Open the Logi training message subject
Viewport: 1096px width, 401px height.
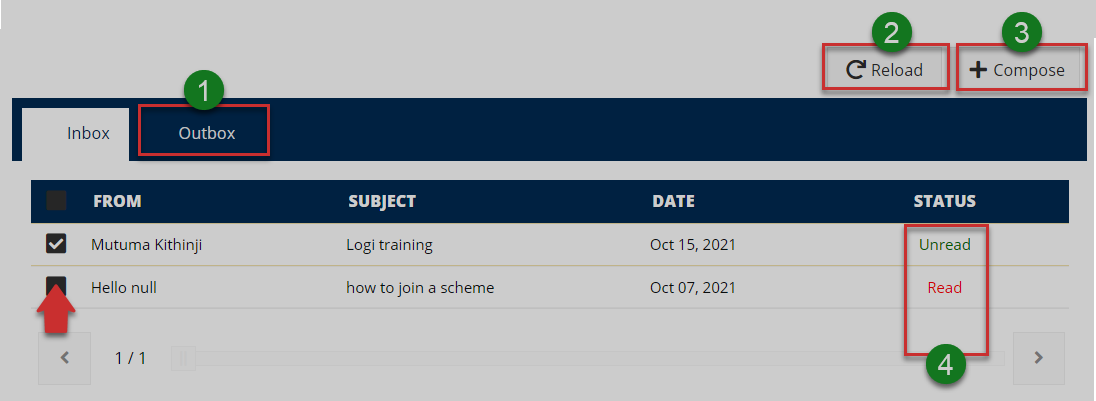pos(389,244)
